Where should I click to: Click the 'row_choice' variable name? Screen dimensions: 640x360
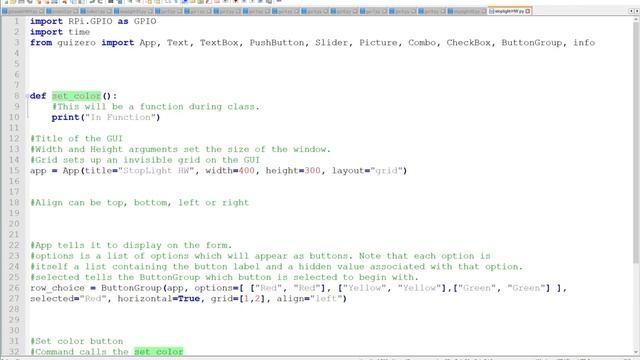click(x=57, y=288)
